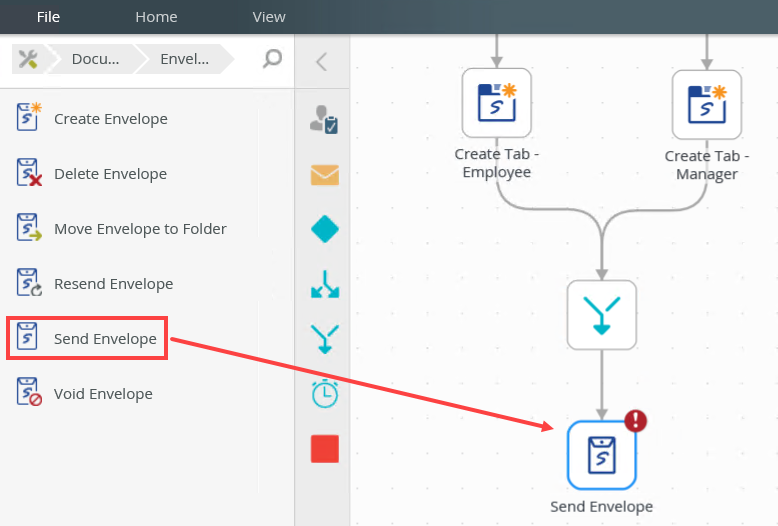
Task: Go to the Envel... breadcrumb
Action: pos(185,59)
